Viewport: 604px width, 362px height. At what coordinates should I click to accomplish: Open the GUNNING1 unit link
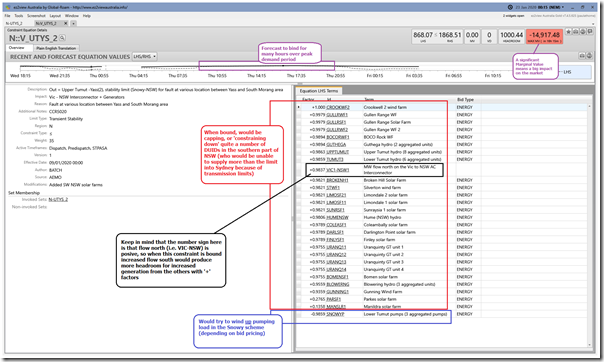point(337,292)
